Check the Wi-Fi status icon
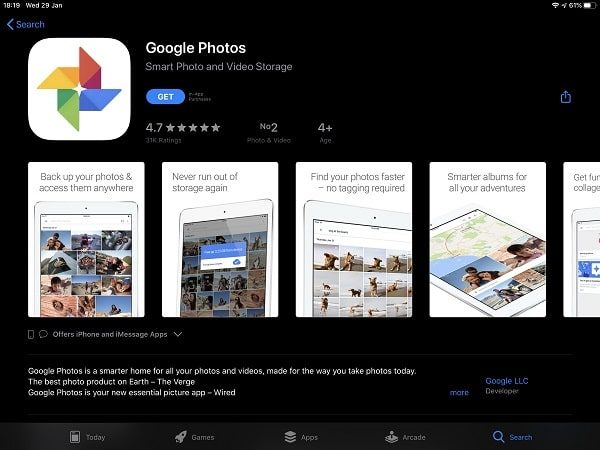Screen dimensions: 600x450 [555, 5]
